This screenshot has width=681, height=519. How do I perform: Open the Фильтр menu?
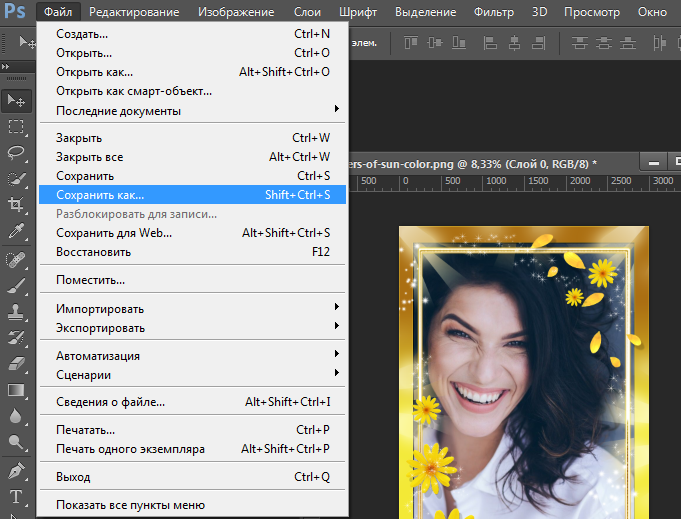coord(494,12)
